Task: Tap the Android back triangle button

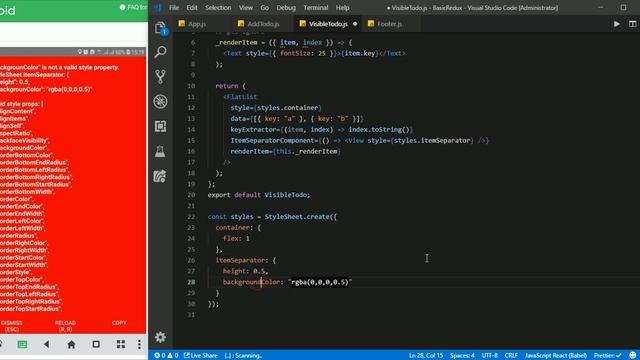Action: pos(47,344)
